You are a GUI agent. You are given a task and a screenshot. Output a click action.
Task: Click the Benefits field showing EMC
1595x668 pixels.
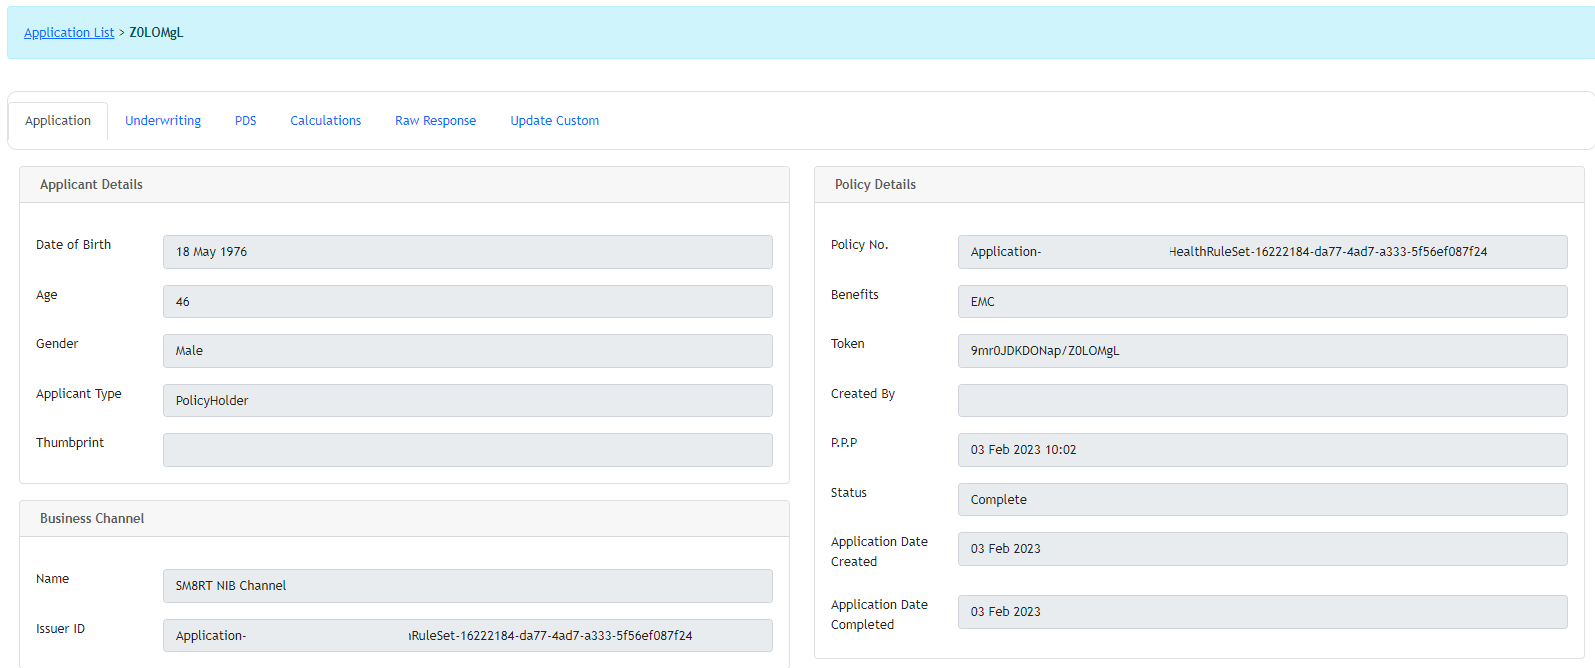[x=1262, y=302]
